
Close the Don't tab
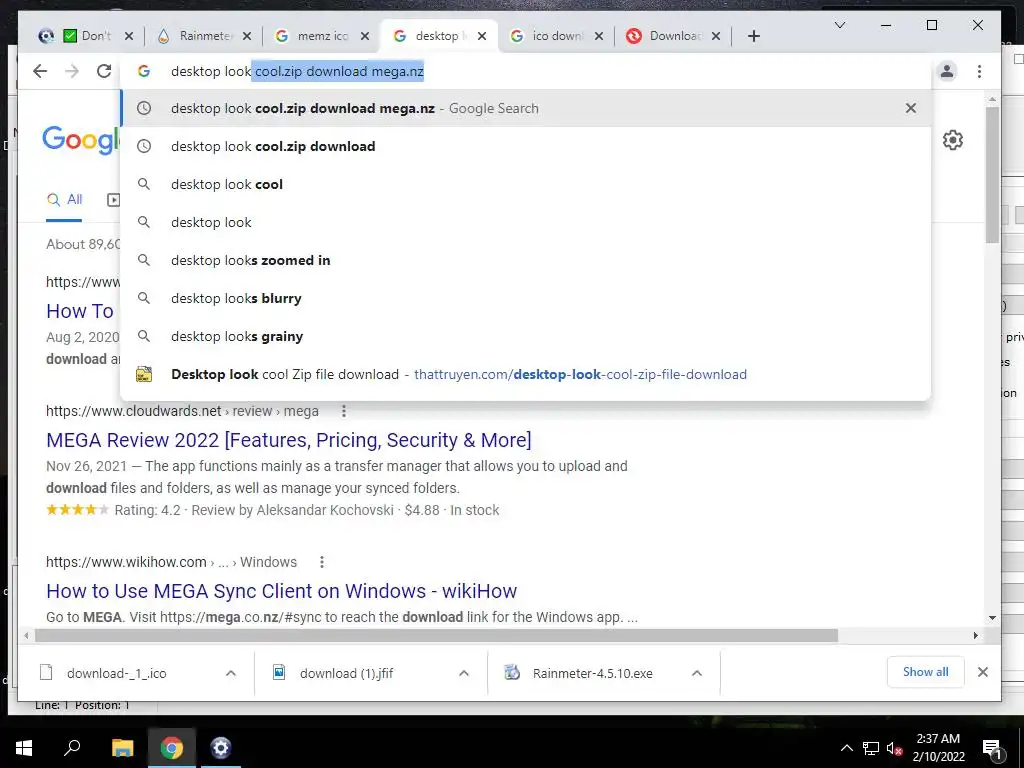click(x=129, y=36)
